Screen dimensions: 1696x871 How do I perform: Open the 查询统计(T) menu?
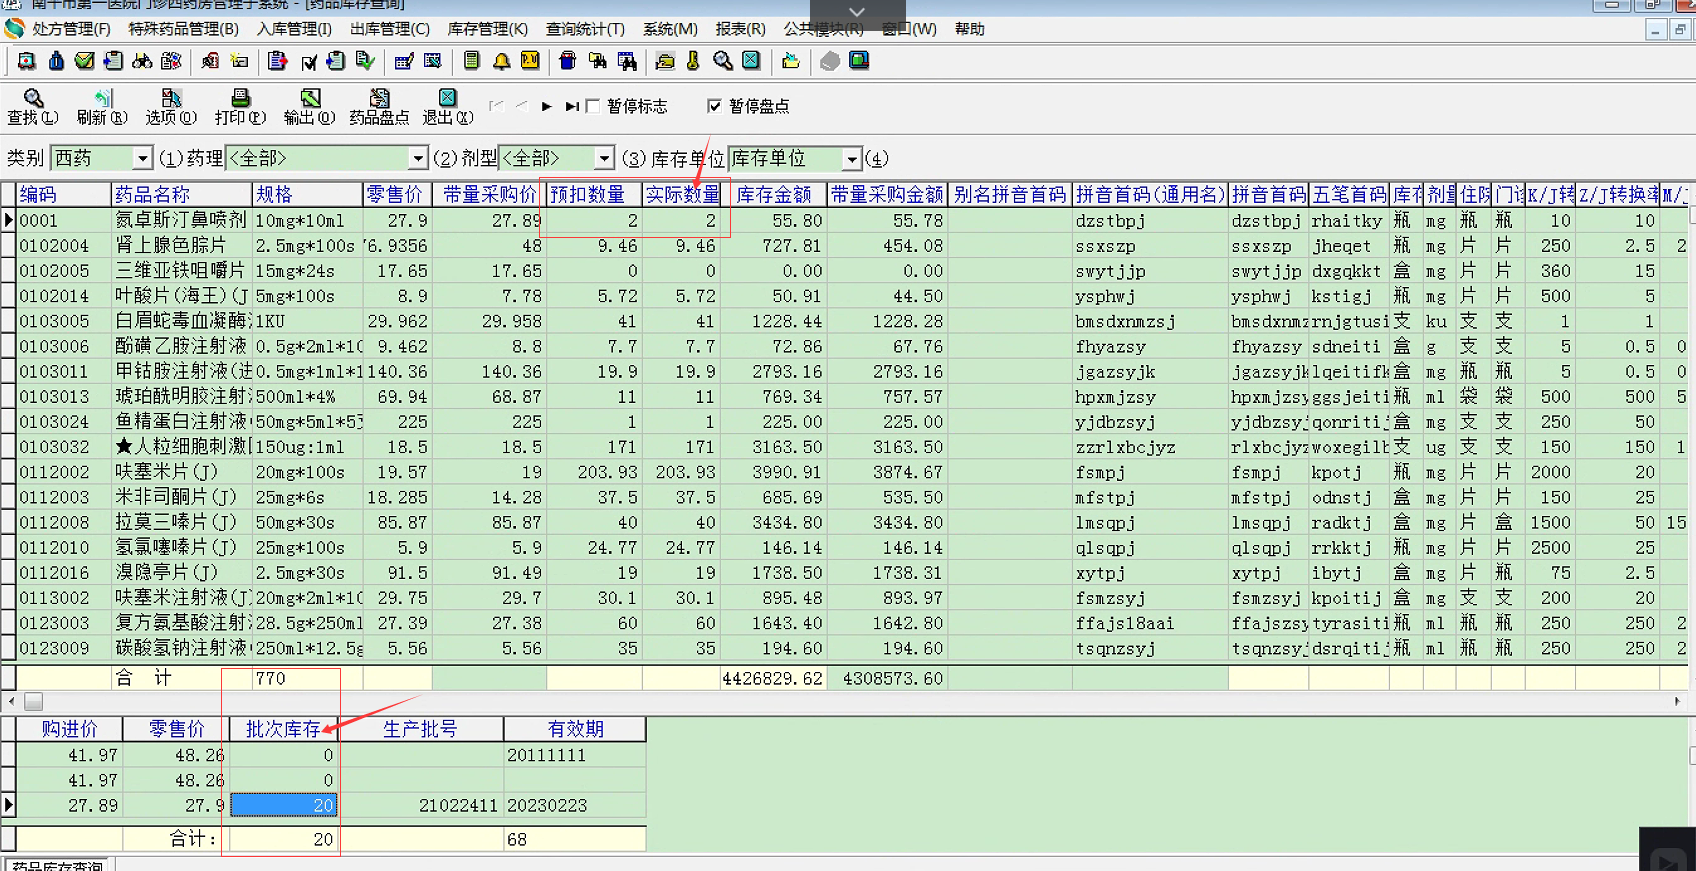coord(585,29)
